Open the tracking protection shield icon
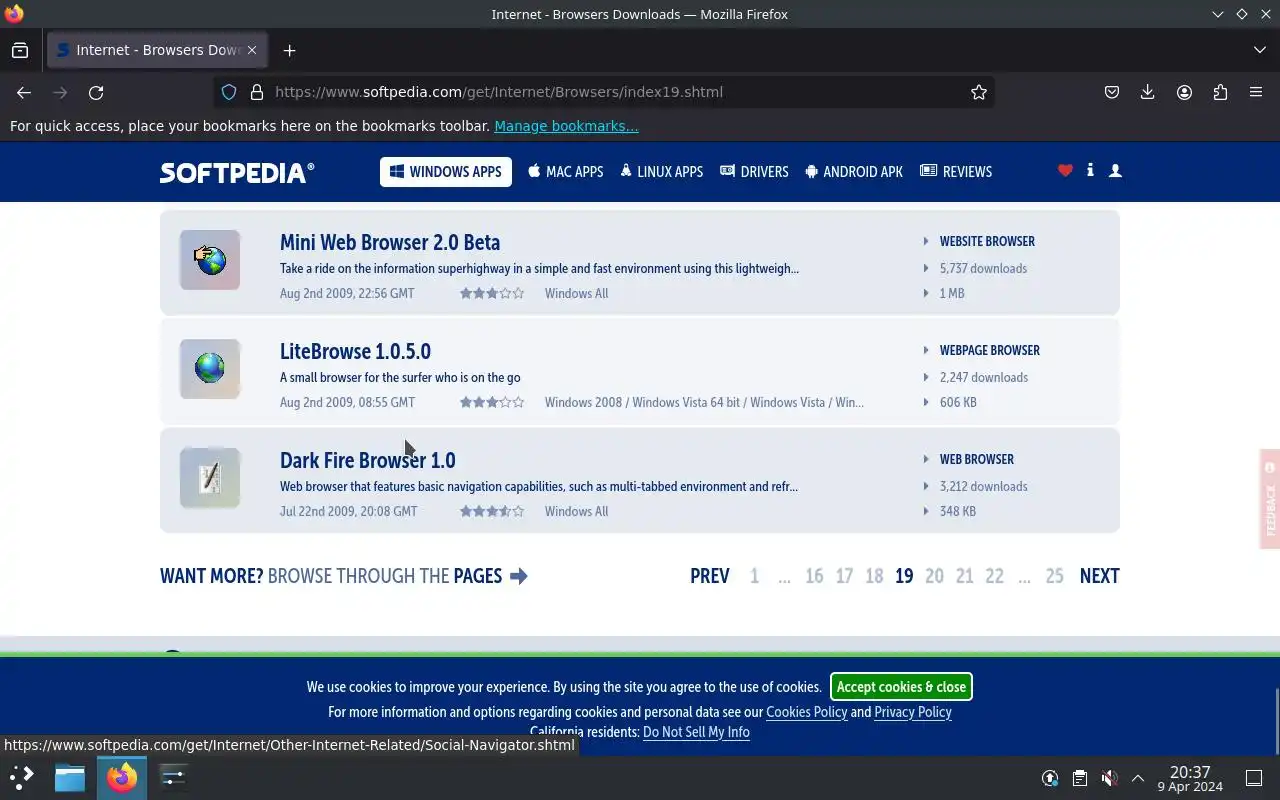Screen dimensions: 1280x800 tap(229, 92)
